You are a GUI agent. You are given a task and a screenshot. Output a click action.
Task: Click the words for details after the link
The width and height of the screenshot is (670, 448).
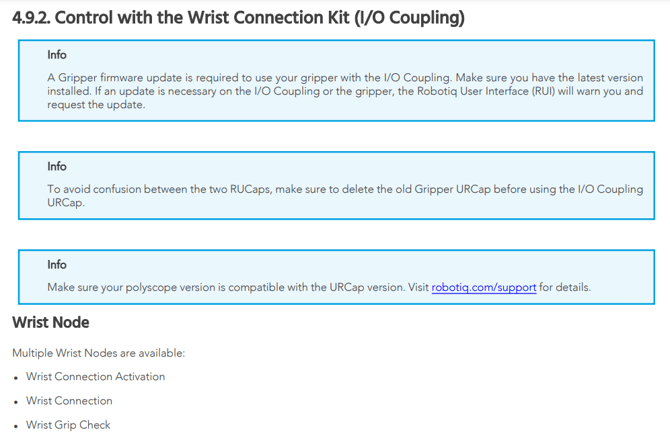tap(565, 287)
